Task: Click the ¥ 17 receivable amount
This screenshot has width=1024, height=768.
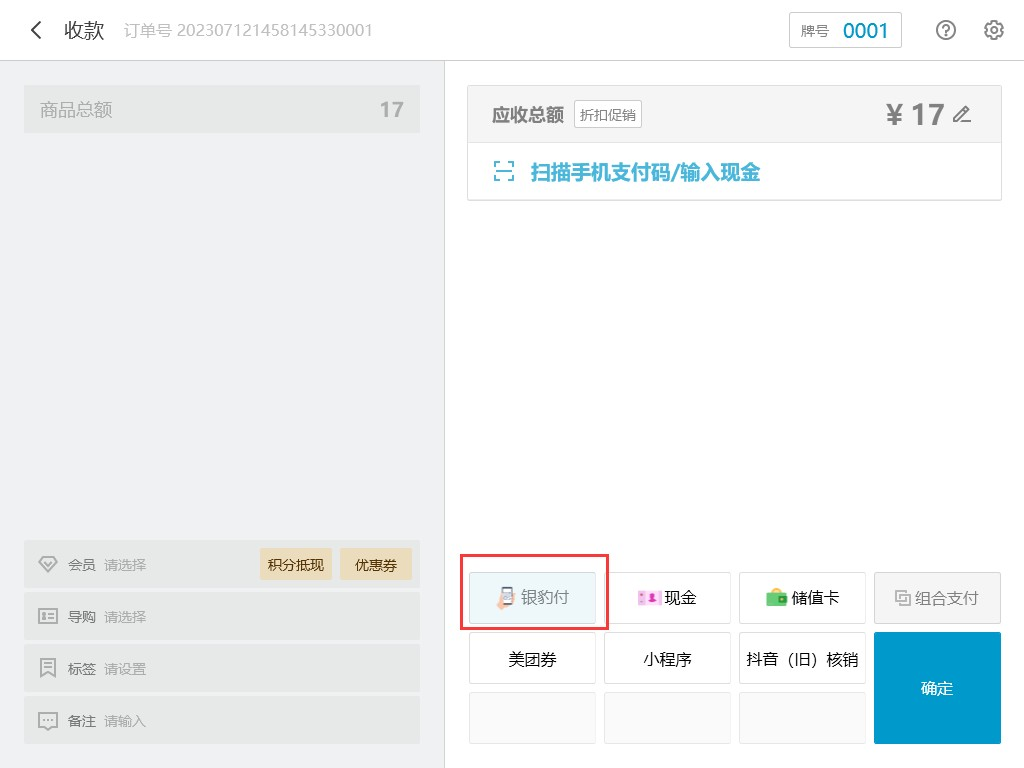Action: pos(915,115)
